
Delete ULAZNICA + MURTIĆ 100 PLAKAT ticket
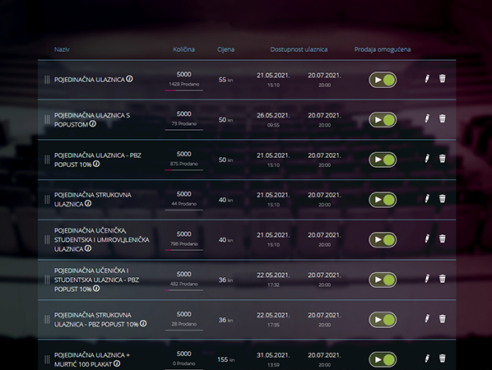(x=442, y=358)
